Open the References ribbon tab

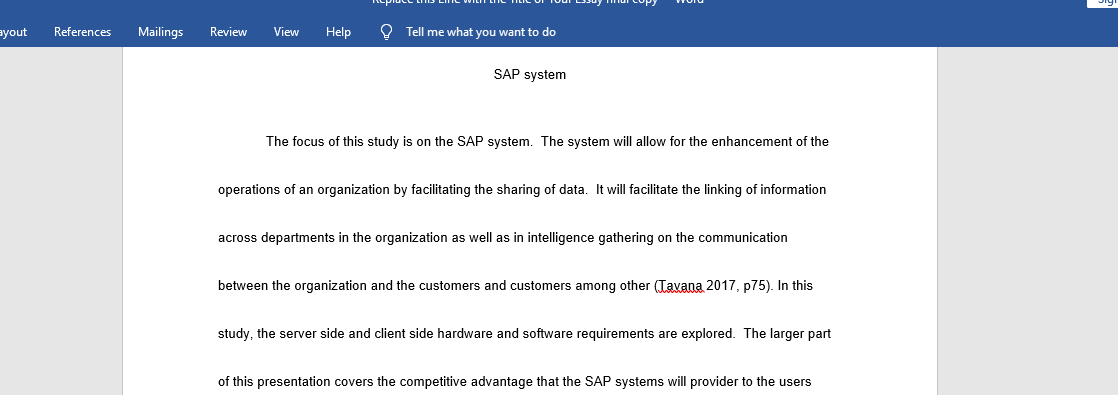coord(83,32)
